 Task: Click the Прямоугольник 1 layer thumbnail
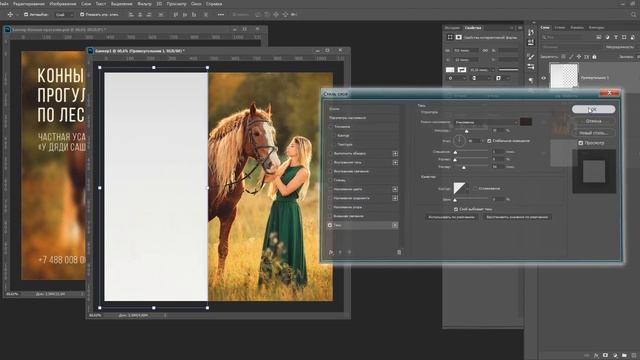click(x=564, y=76)
